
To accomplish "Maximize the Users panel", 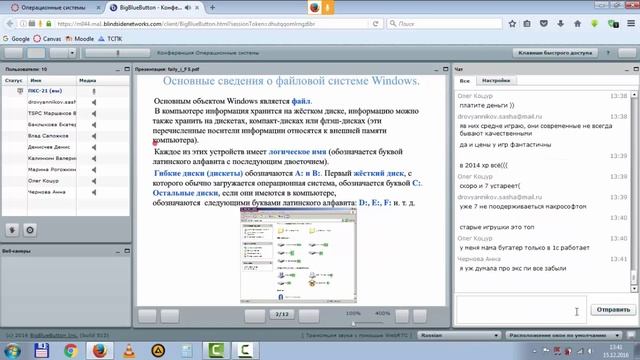I will [127, 69].
